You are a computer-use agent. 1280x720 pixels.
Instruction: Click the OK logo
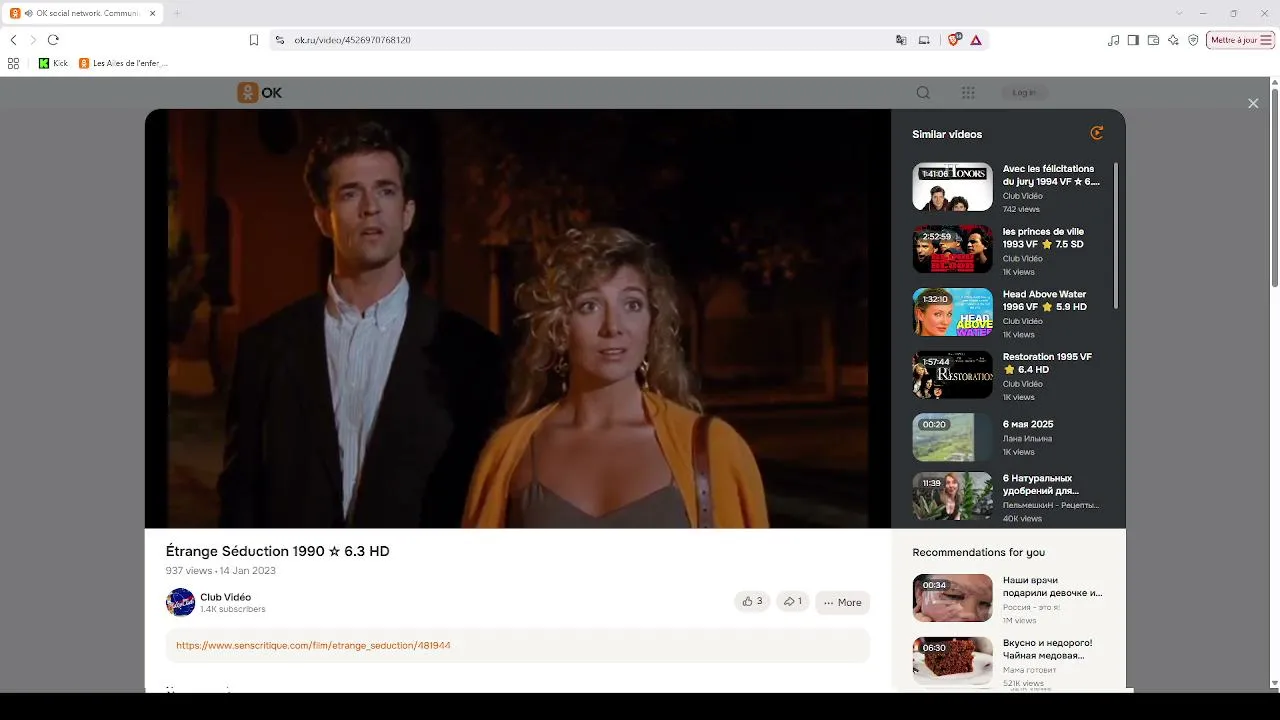tap(260, 93)
